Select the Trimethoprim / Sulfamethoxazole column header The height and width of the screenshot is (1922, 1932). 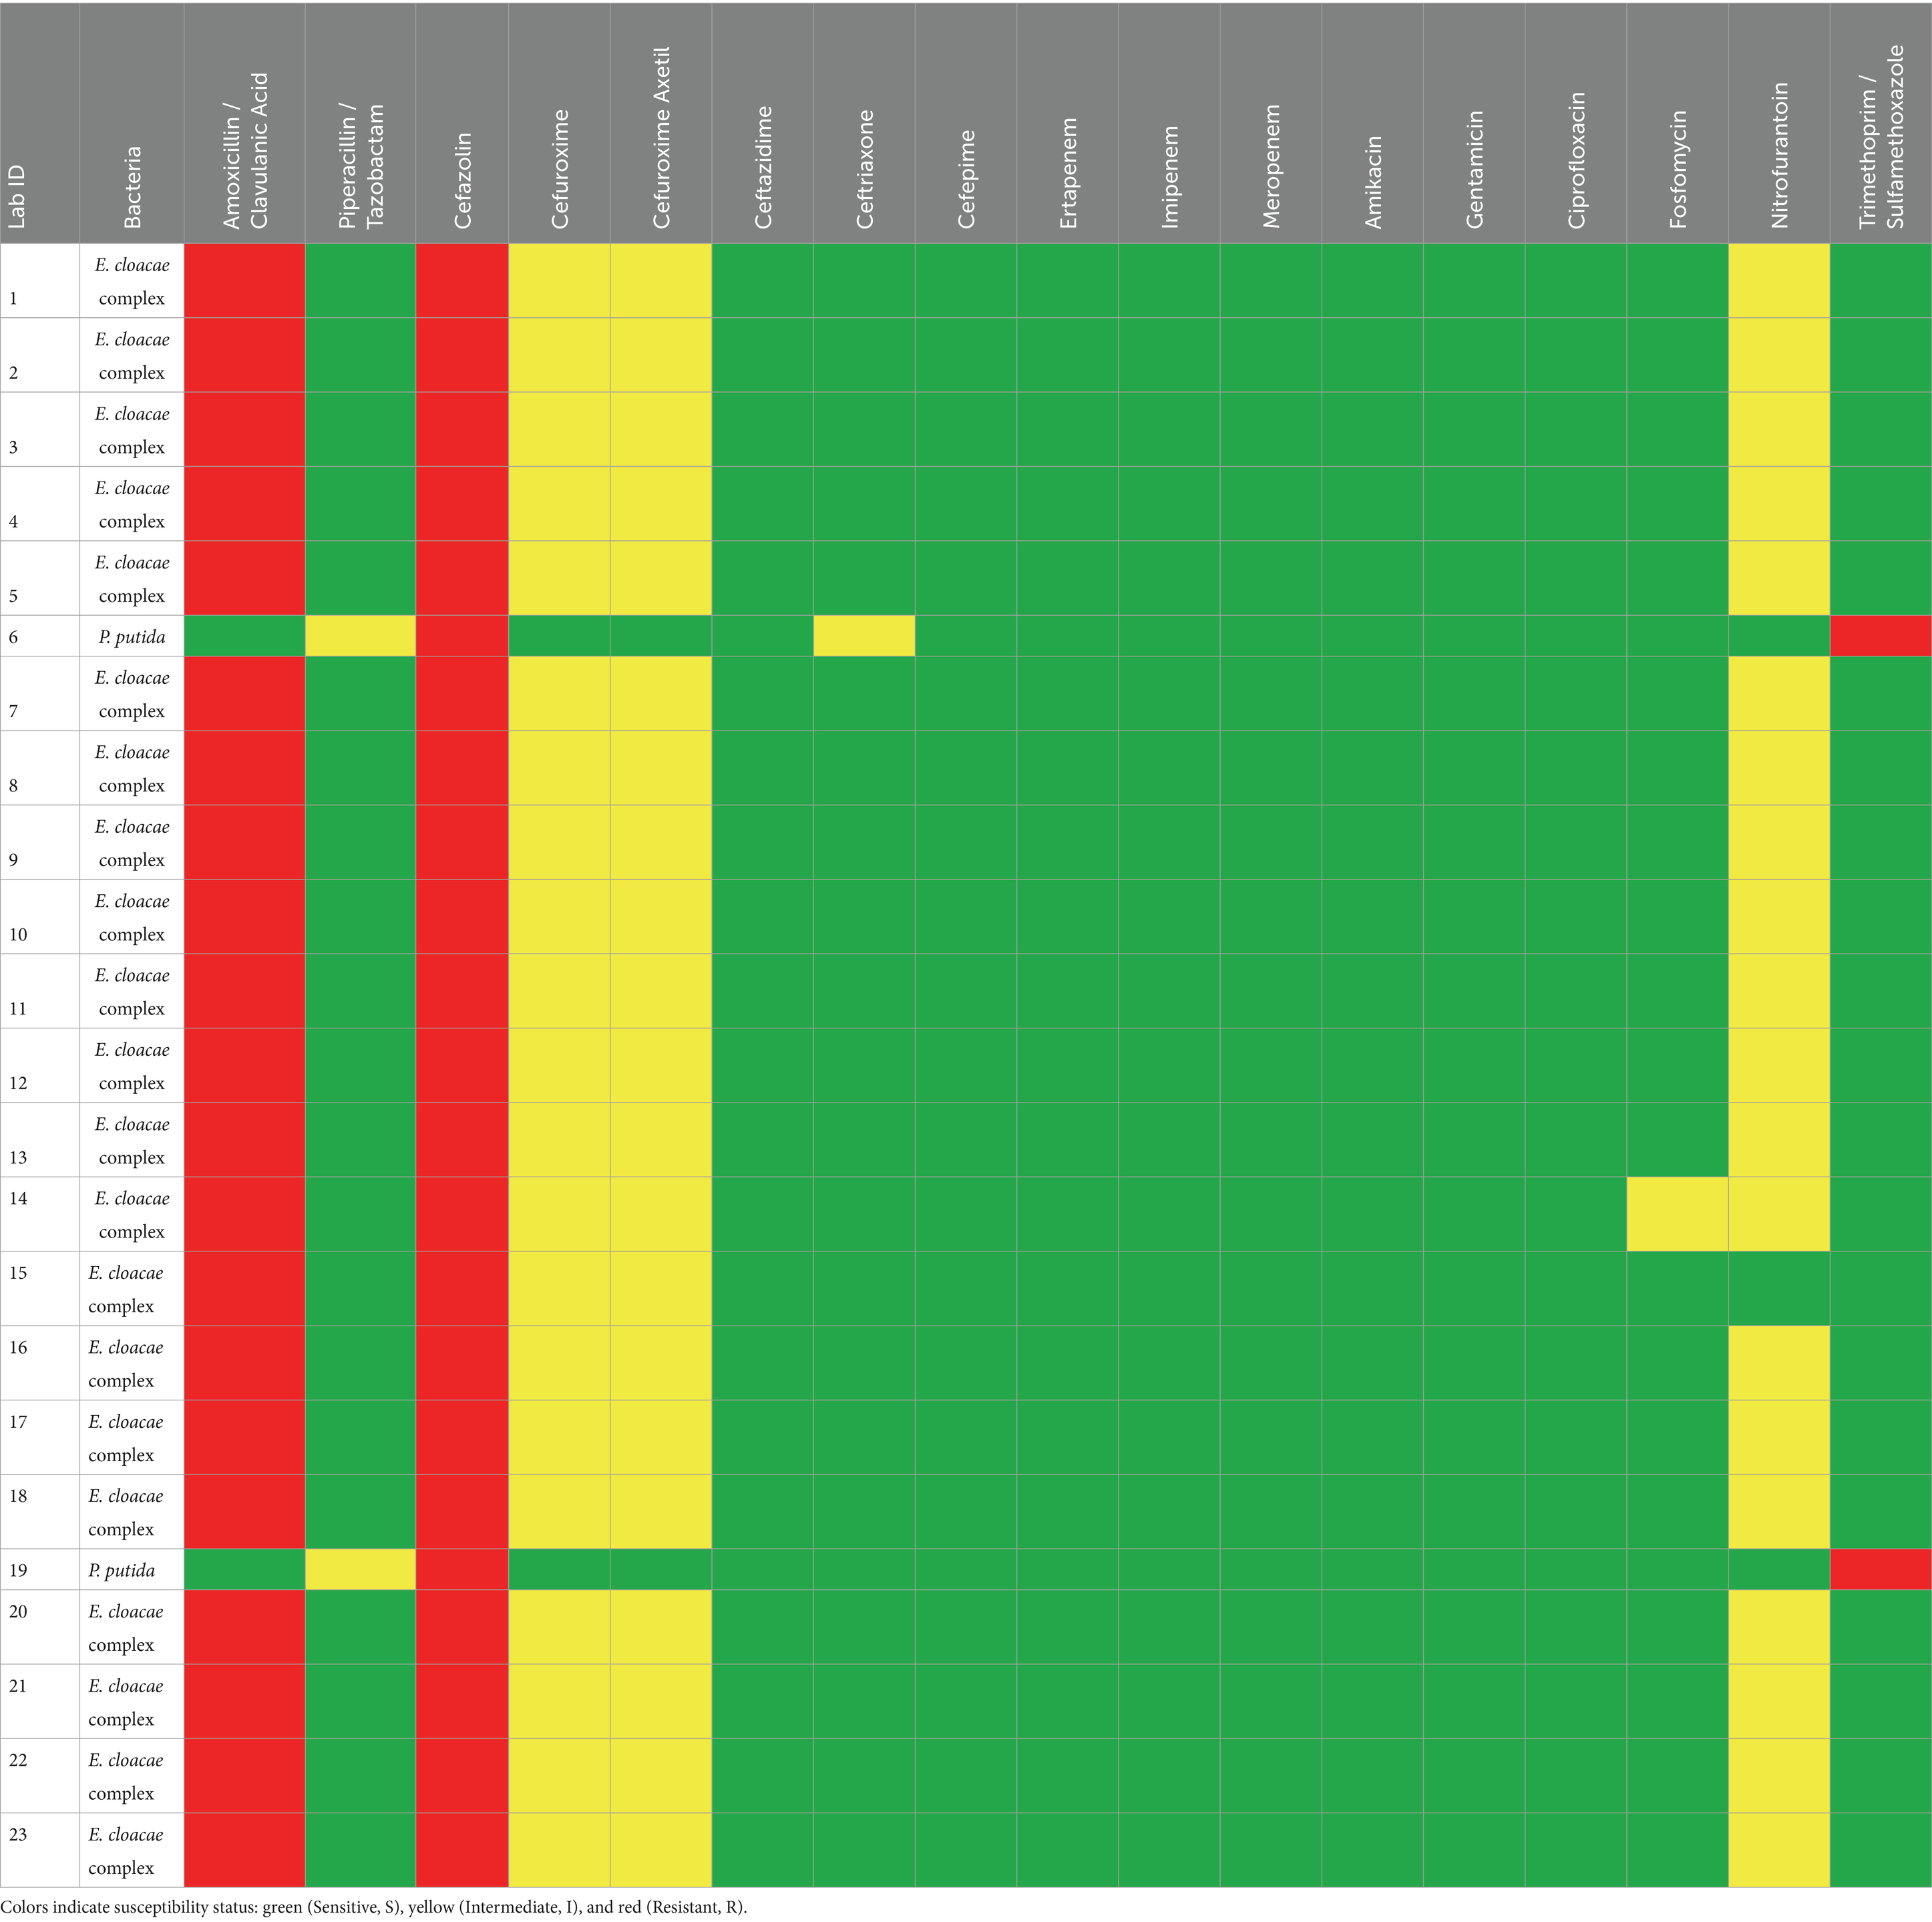pos(1880,122)
